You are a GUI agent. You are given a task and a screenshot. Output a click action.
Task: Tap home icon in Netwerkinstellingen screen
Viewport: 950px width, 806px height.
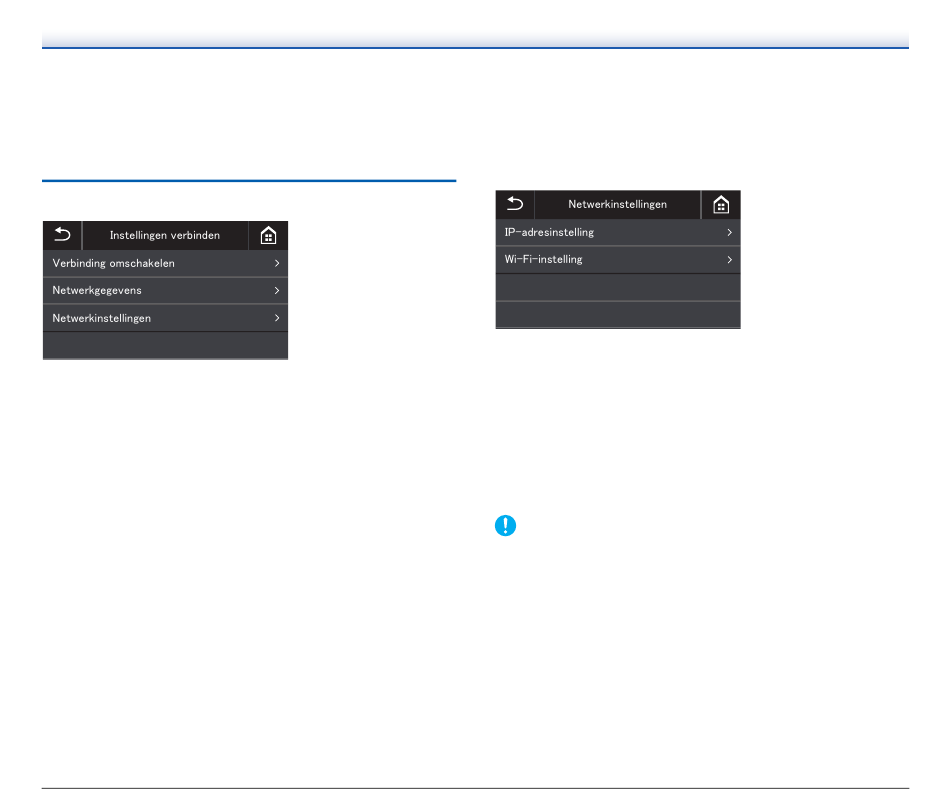pos(721,204)
